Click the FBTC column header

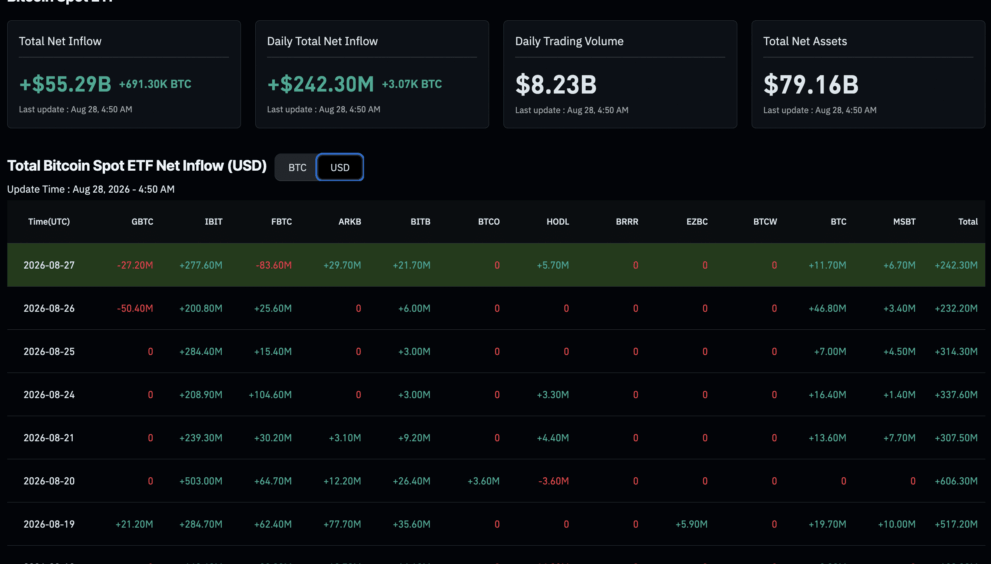click(281, 222)
